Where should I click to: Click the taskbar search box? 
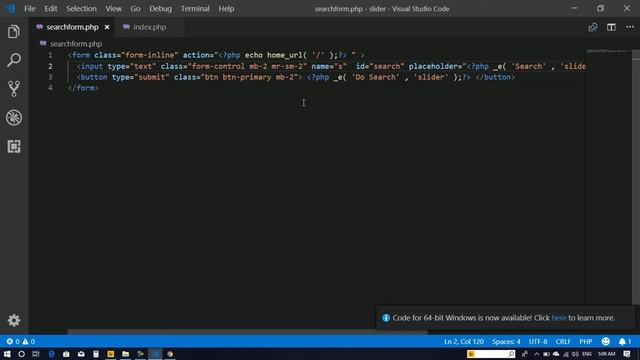click(491, 354)
